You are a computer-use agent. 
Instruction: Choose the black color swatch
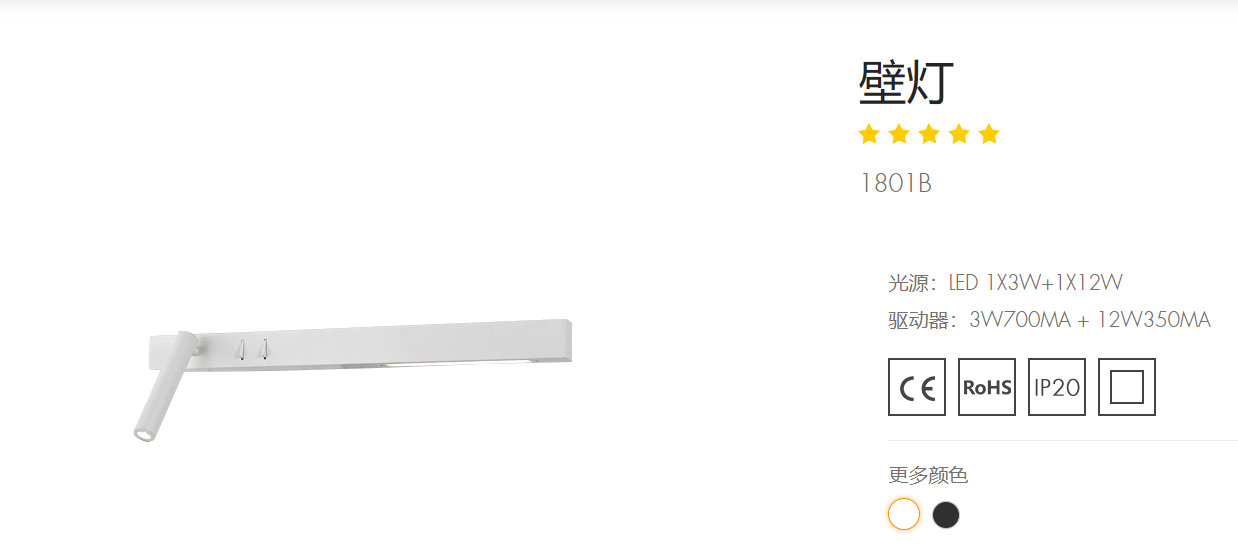(946, 515)
